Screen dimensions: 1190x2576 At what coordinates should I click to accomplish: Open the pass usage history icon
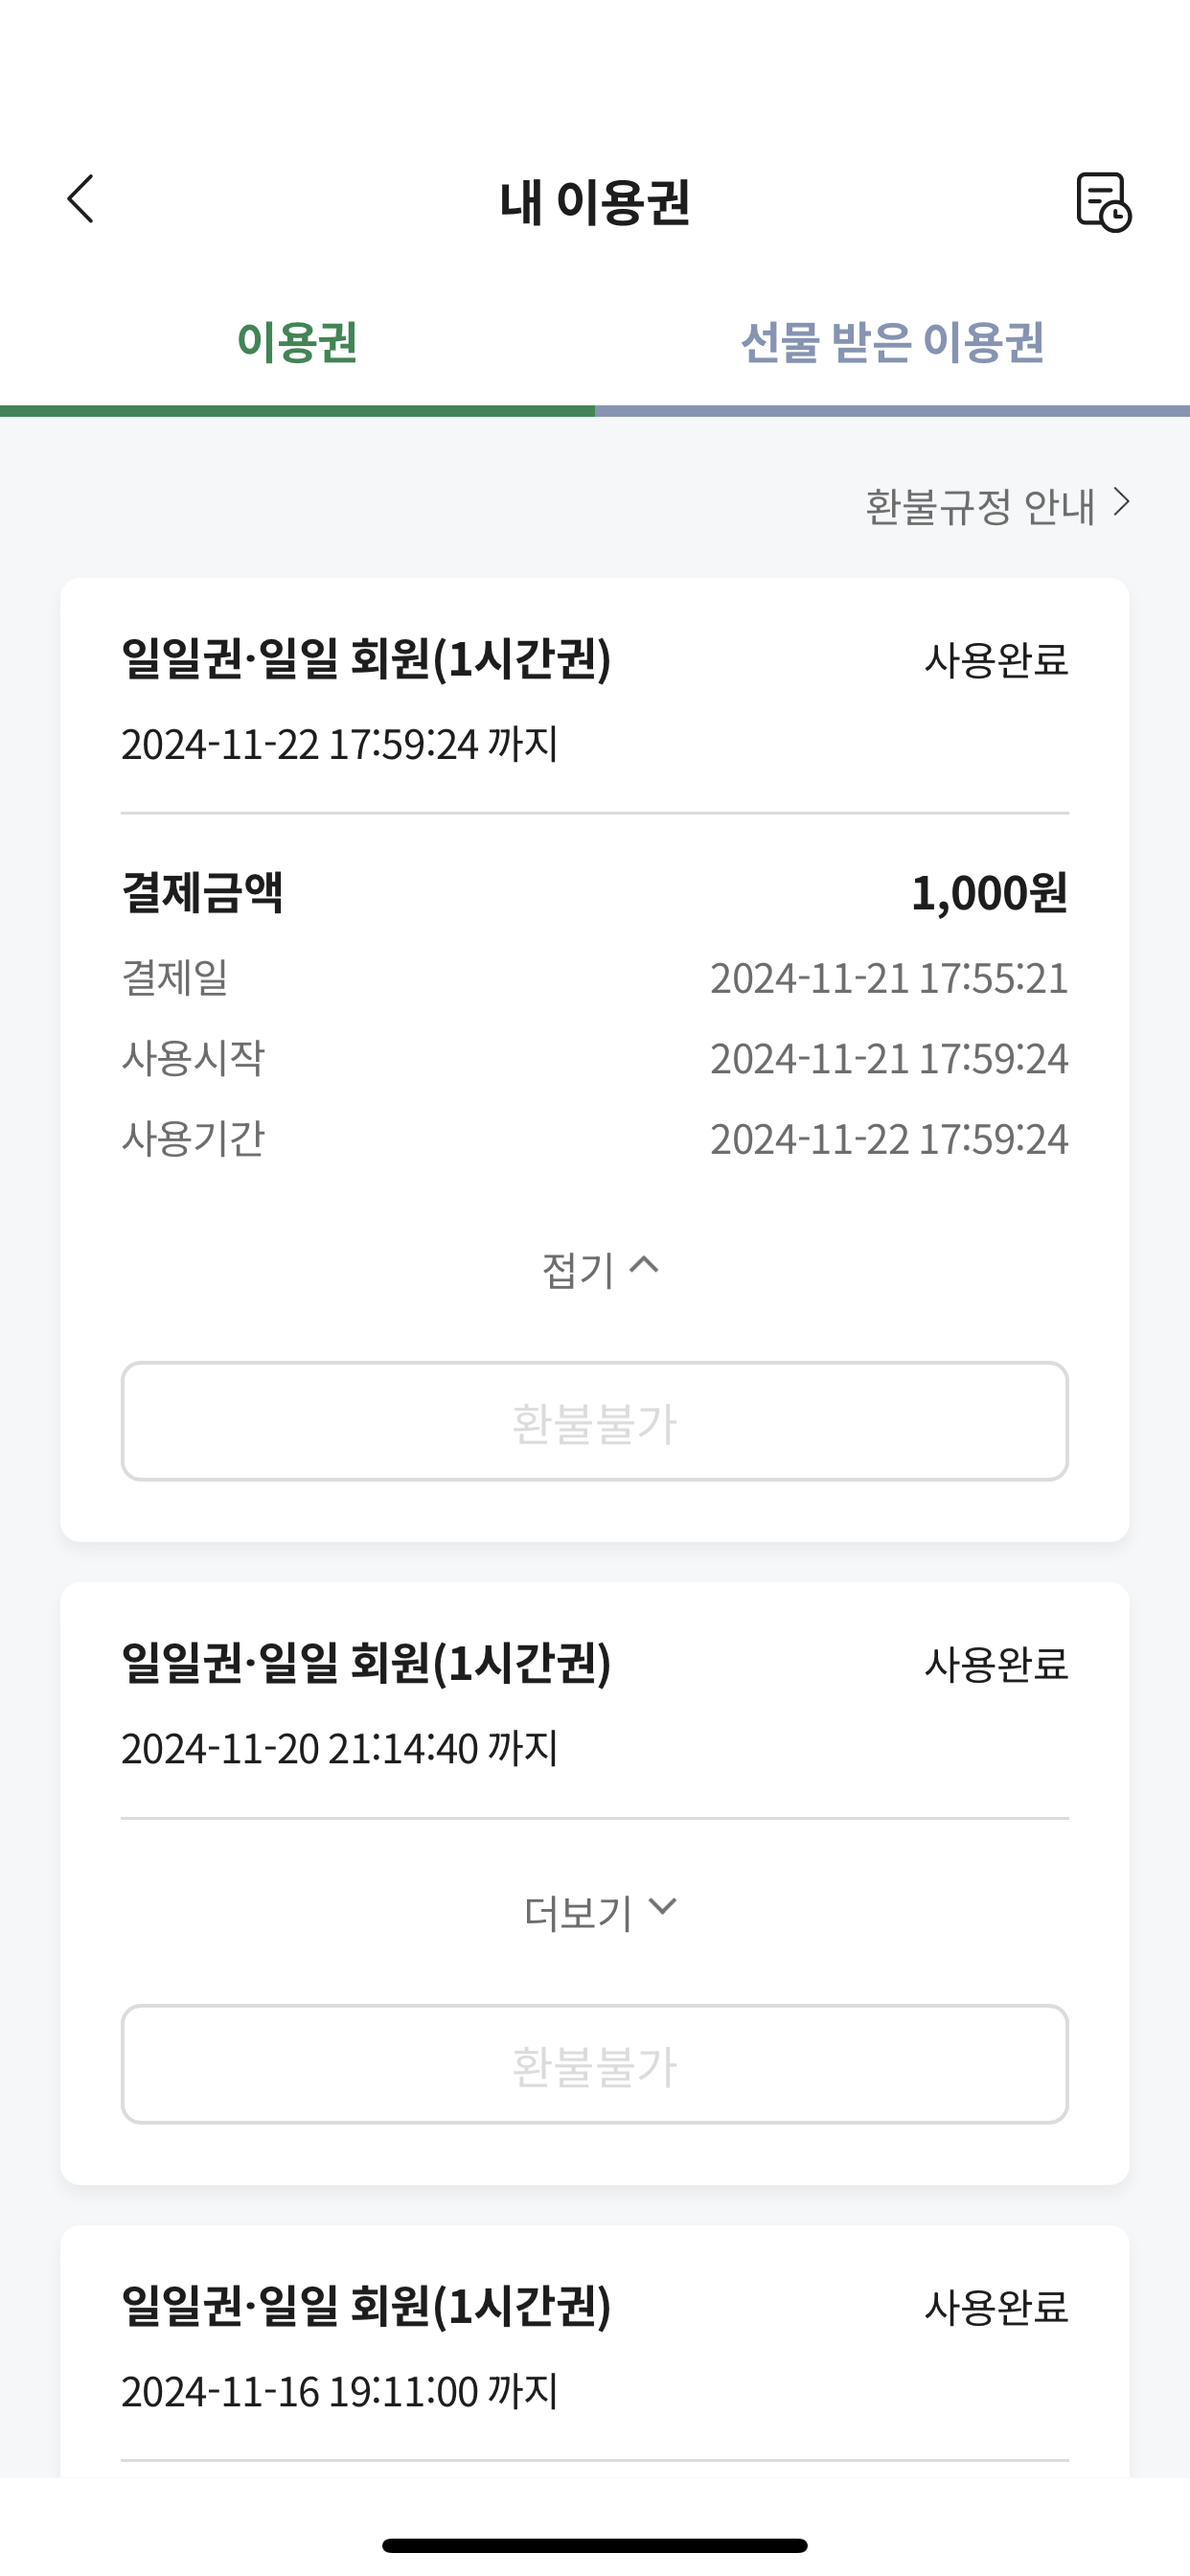[1102, 201]
